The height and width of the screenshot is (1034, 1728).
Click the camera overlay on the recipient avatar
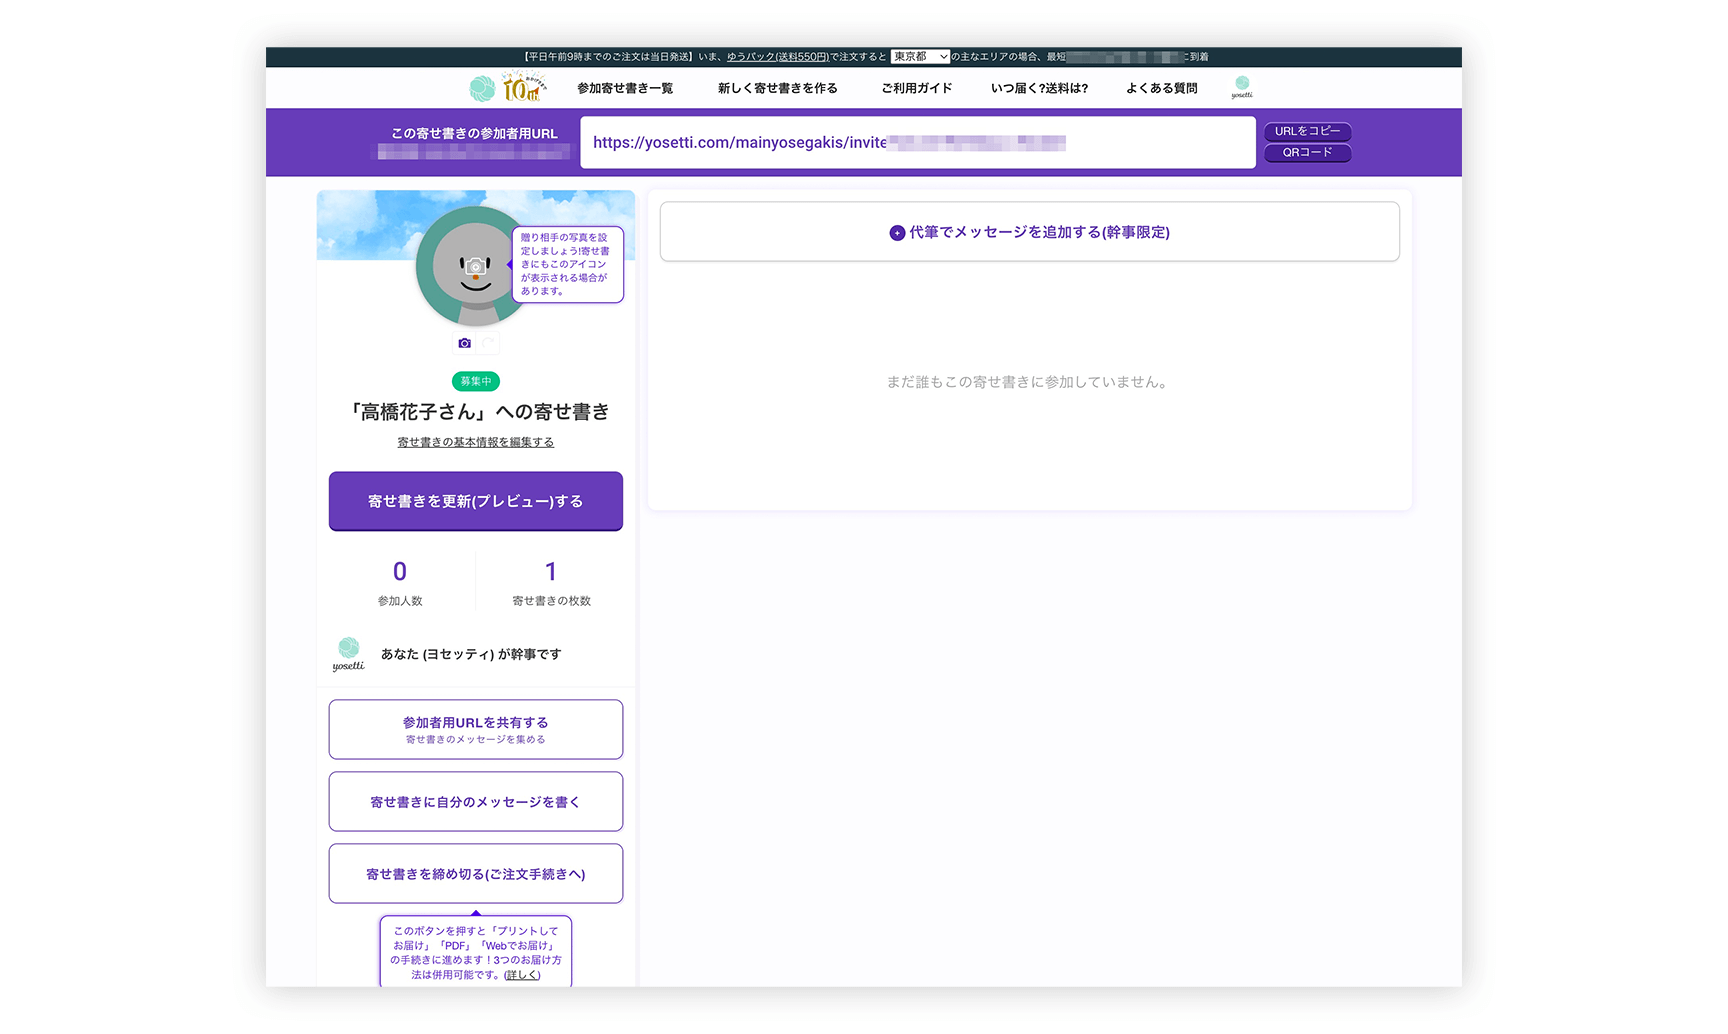coord(476,267)
